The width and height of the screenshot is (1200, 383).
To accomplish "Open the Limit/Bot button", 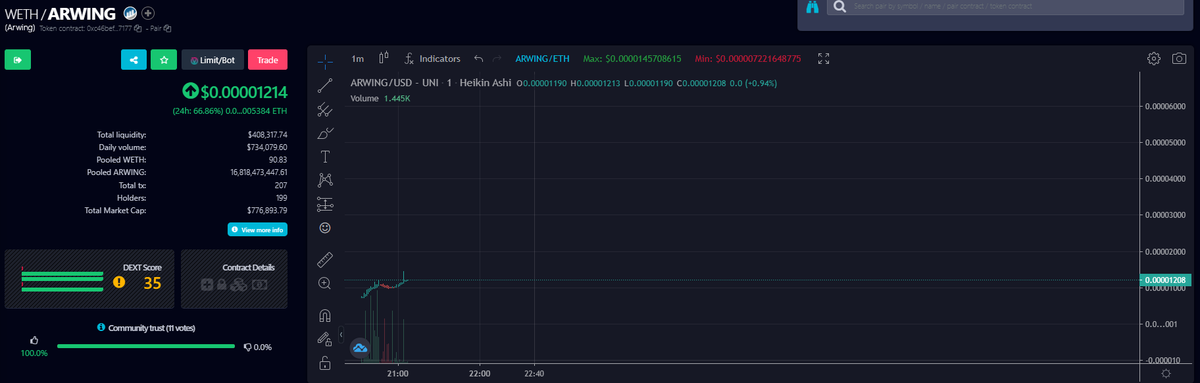I will [212, 60].
